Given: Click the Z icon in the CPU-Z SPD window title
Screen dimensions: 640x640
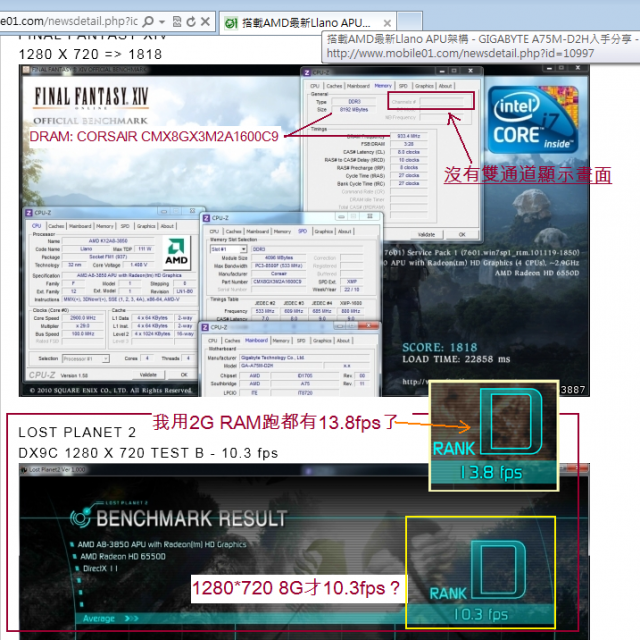Looking at the screenshot, I should point(206,218).
